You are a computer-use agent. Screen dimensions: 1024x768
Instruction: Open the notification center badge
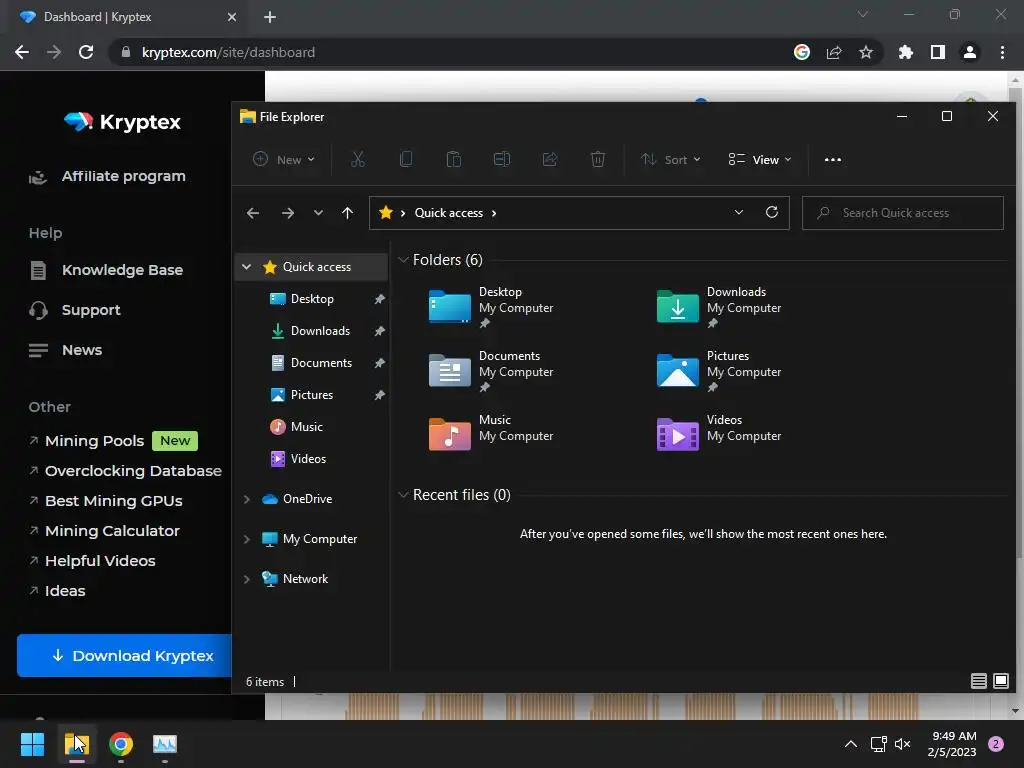(996, 744)
